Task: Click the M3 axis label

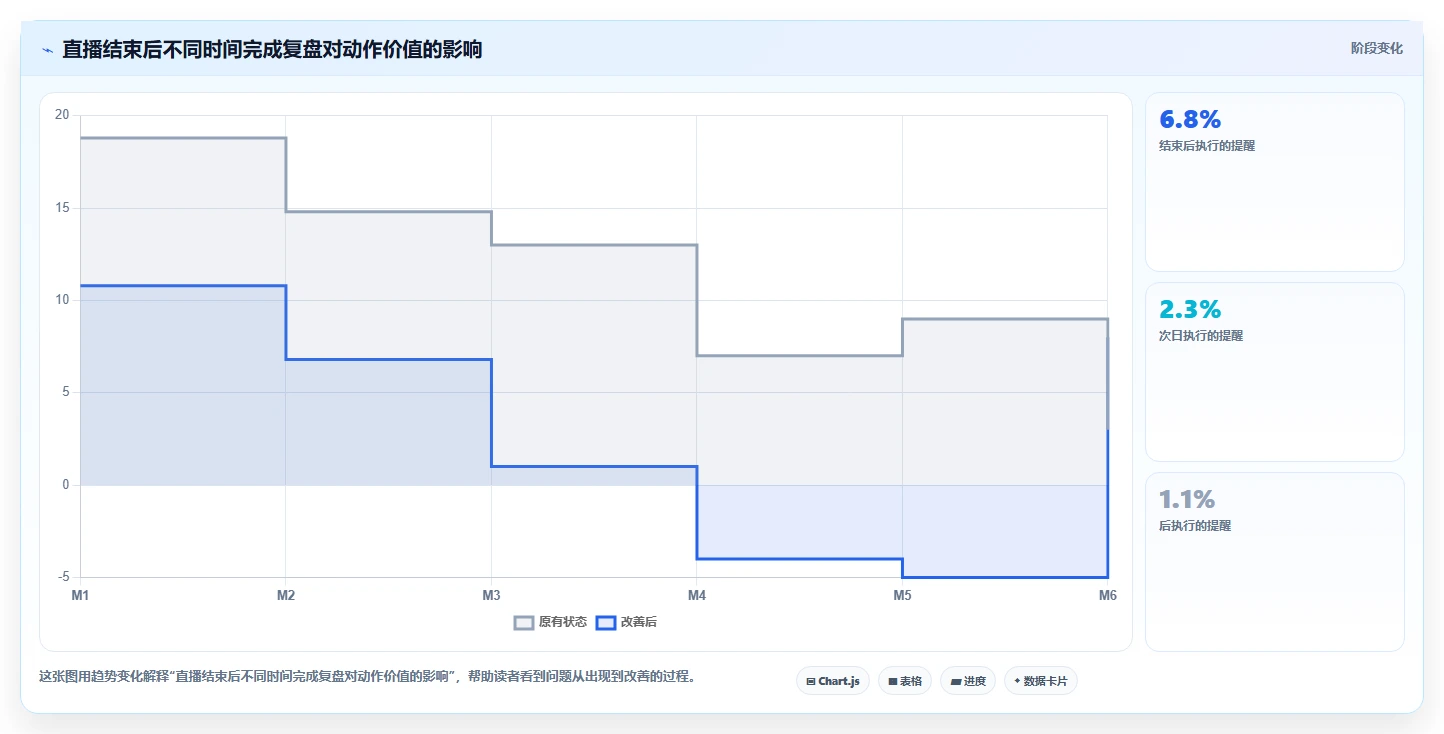Action: [491, 596]
